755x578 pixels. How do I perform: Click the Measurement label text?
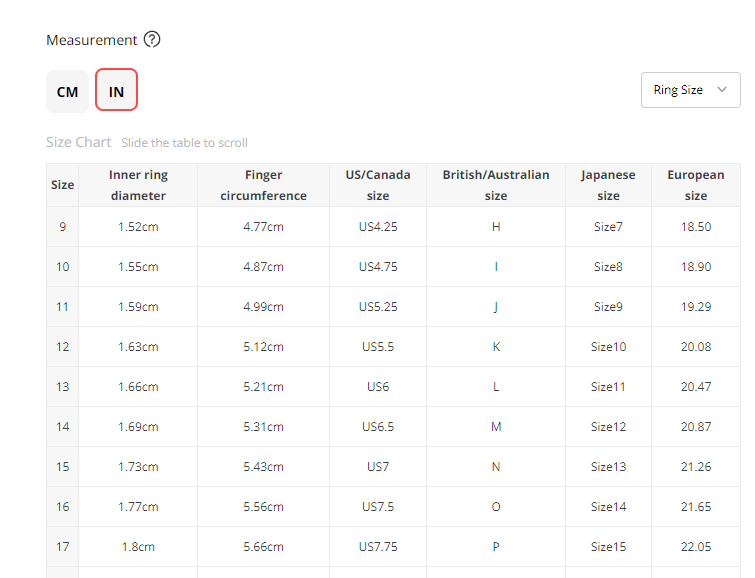click(91, 40)
